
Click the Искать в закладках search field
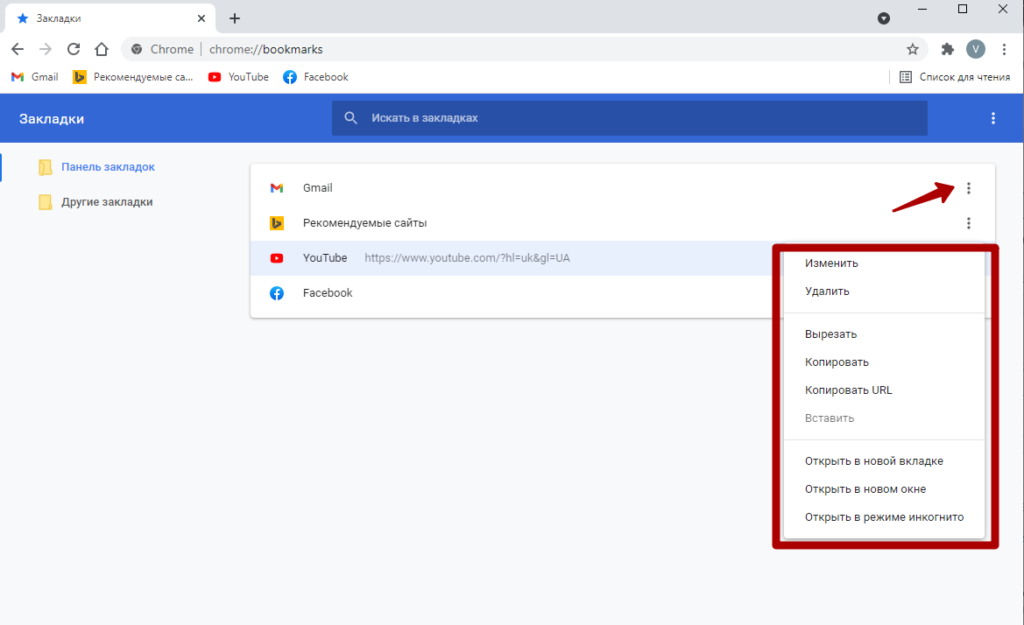click(630, 118)
